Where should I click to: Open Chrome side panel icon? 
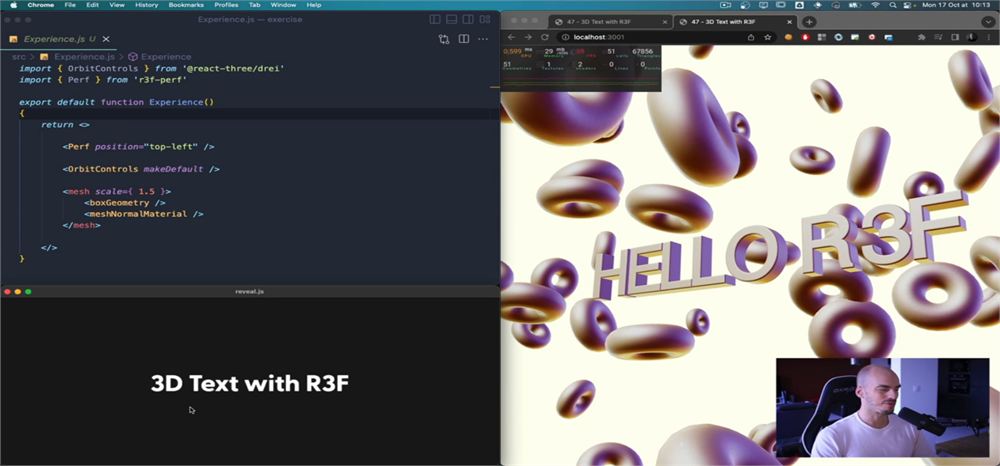(955, 37)
